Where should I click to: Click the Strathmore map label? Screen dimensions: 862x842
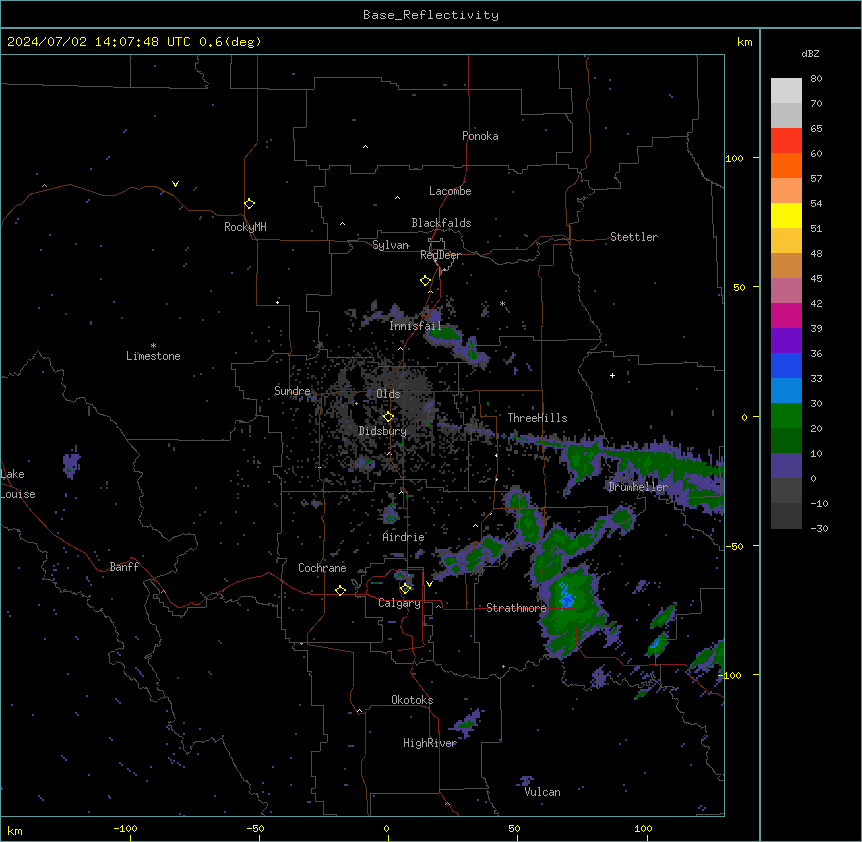coord(516,608)
